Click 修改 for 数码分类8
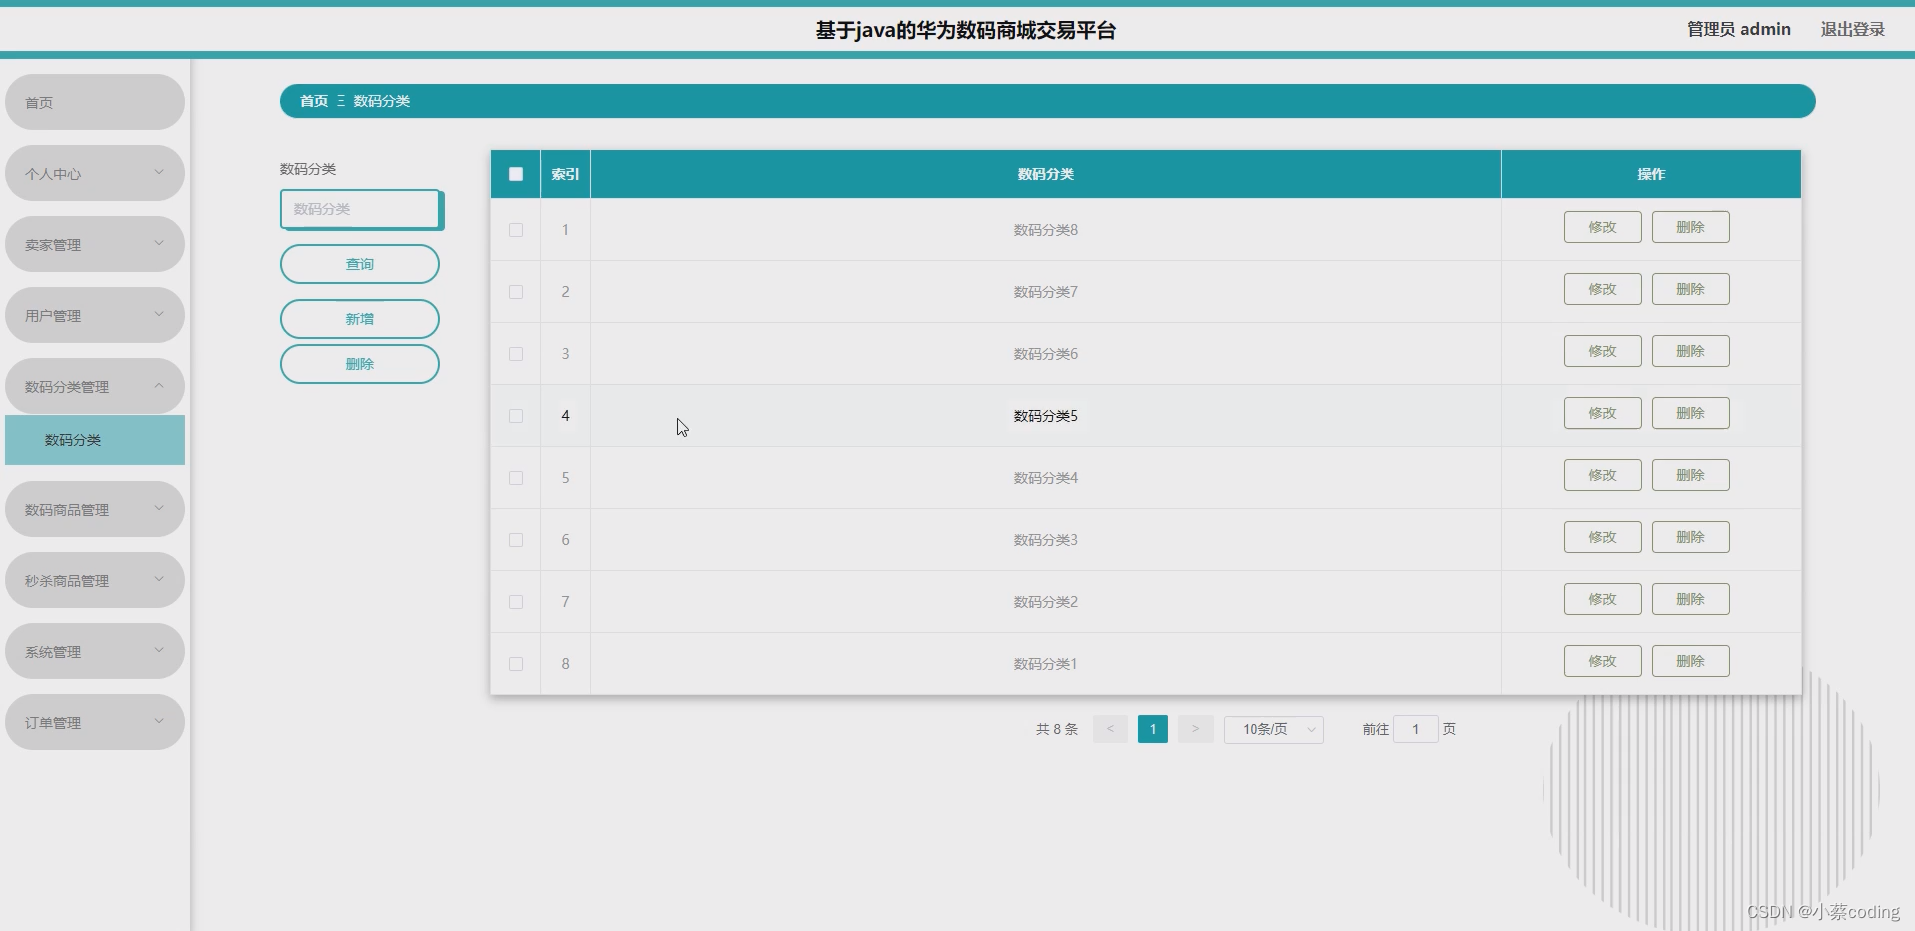 (x=1603, y=227)
